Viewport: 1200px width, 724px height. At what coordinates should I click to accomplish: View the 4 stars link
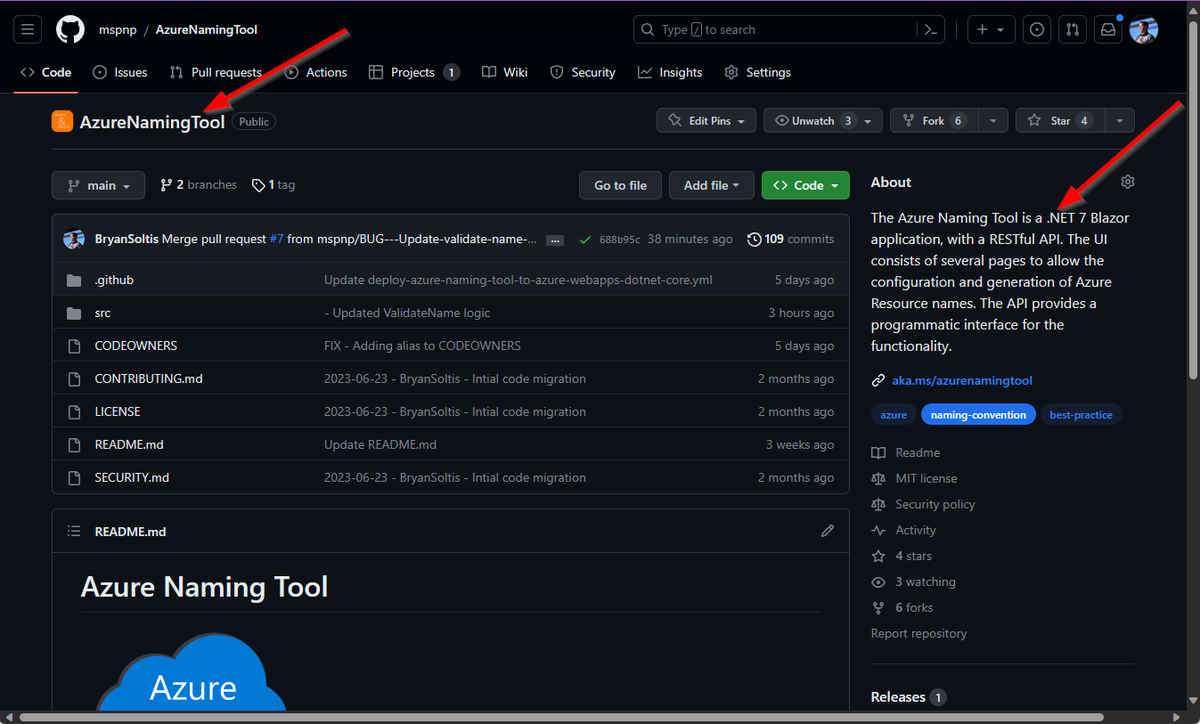pyautogui.click(x=902, y=556)
